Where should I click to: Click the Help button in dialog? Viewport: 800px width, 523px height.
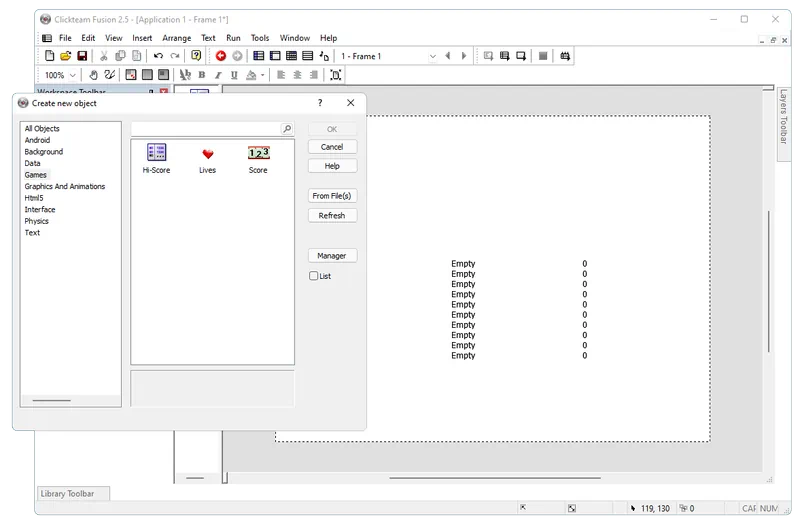(332, 166)
